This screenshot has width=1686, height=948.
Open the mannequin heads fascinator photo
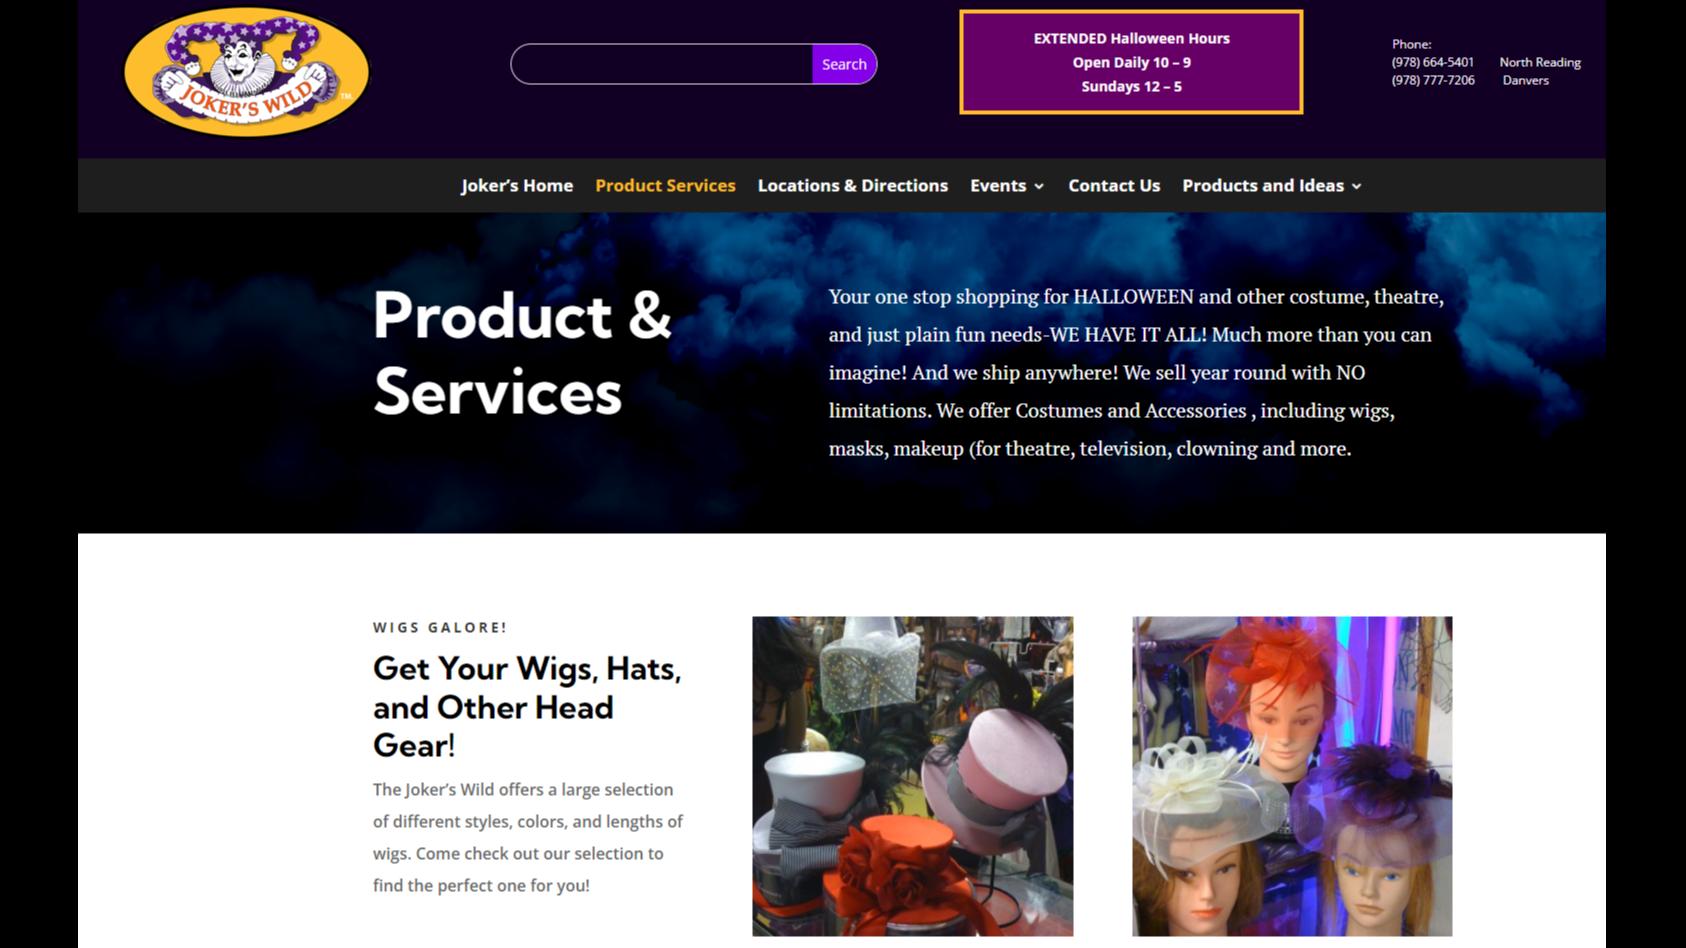1292,776
